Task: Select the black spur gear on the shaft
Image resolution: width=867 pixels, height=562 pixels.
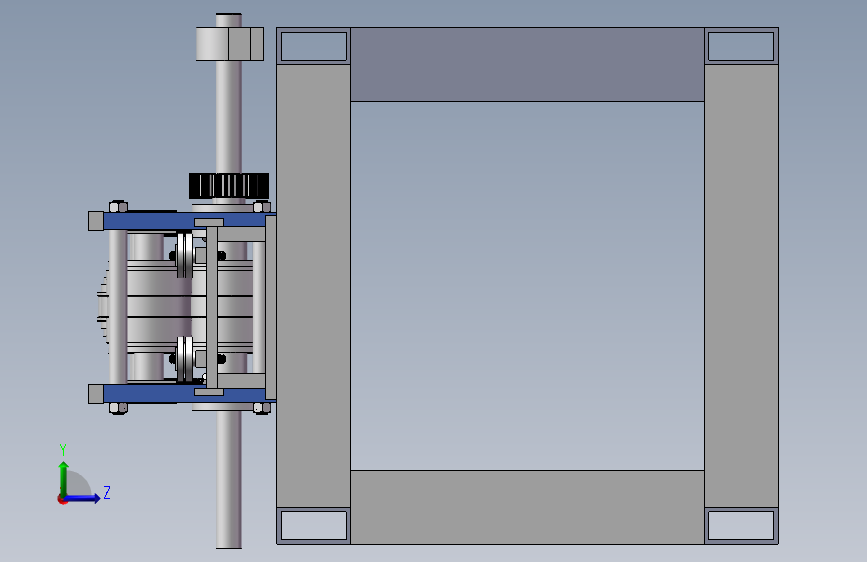Action: click(229, 186)
